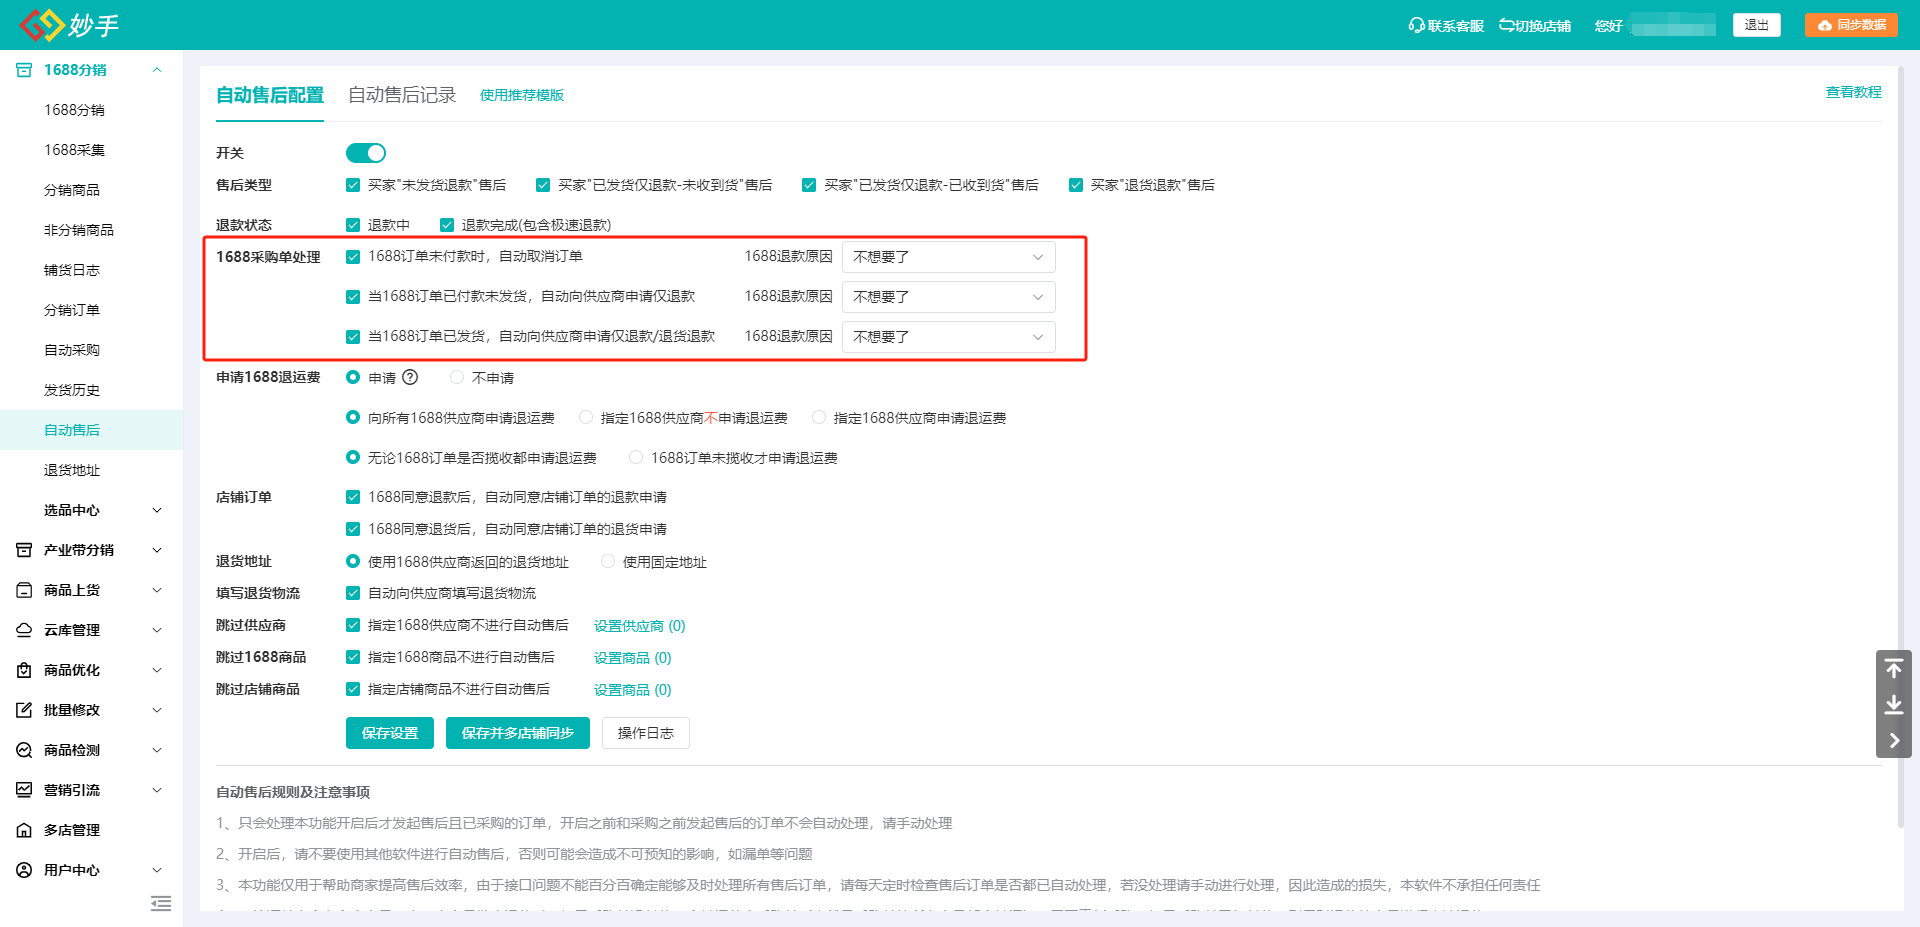Screen dimensions: 1920x927
Task: Uncheck 退款完成(包含极速退款) checkbox
Action: pyautogui.click(x=447, y=225)
